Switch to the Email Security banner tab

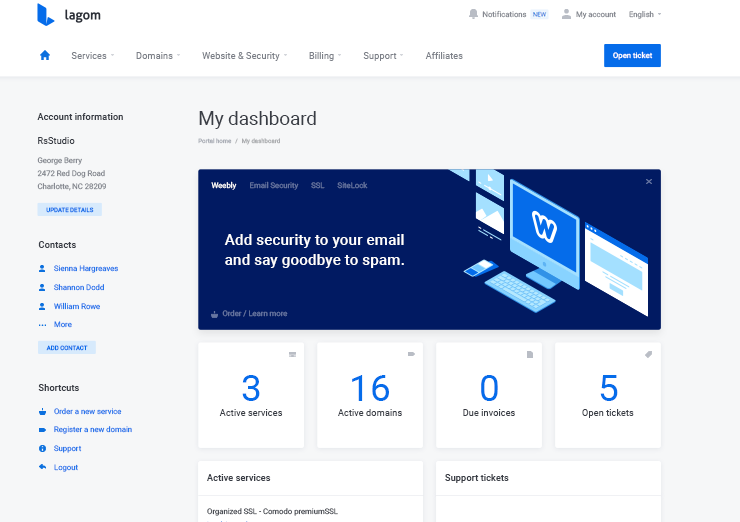click(x=274, y=185)
